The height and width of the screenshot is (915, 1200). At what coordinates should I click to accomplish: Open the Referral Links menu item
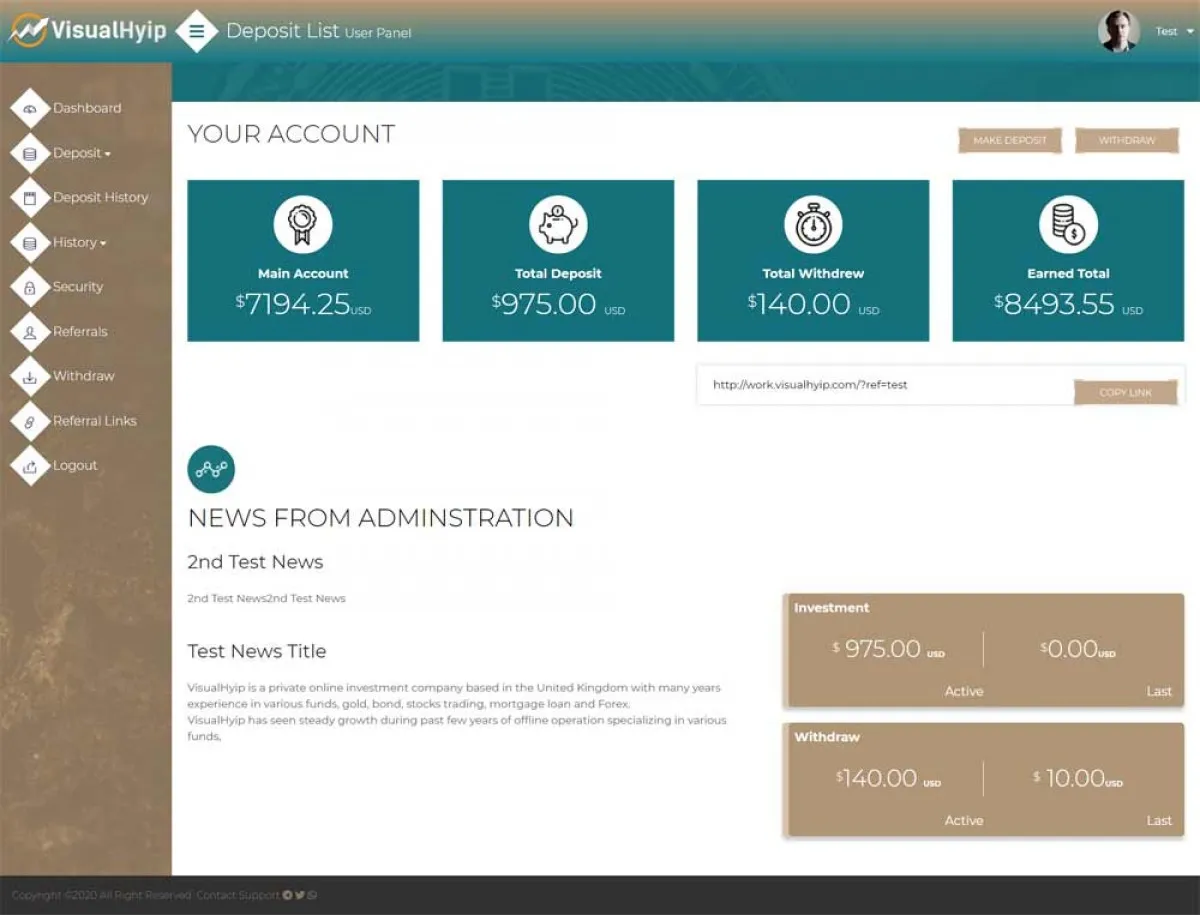(95, 421)
